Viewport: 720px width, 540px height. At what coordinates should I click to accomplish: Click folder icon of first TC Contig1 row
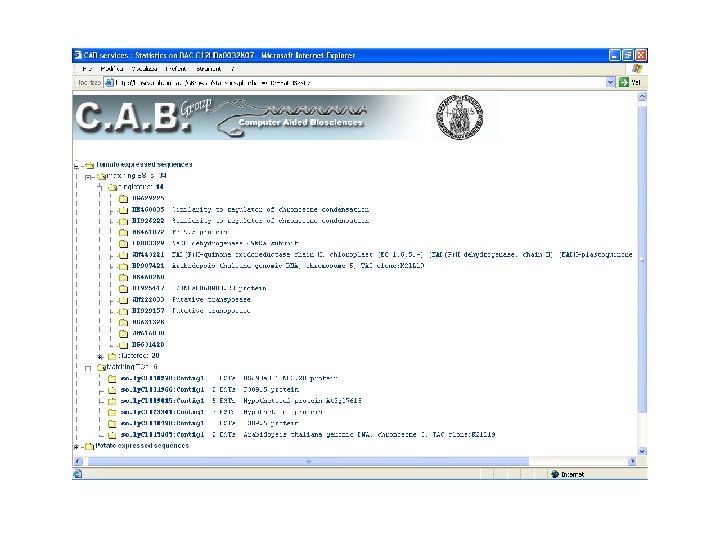click(112, 379)
